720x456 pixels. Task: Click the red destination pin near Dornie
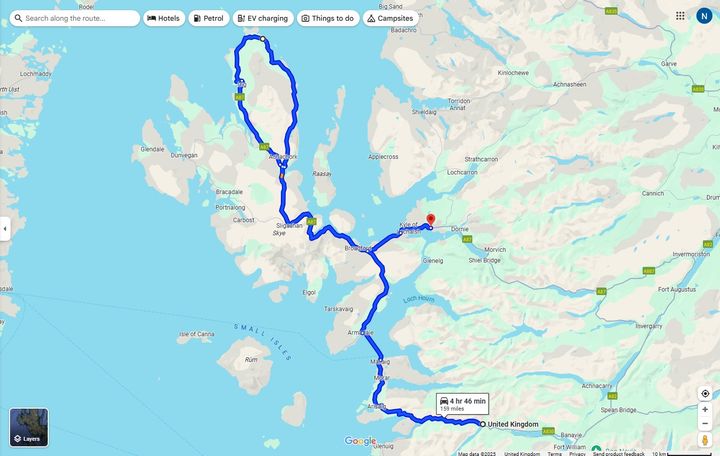[x=430, y=220]
